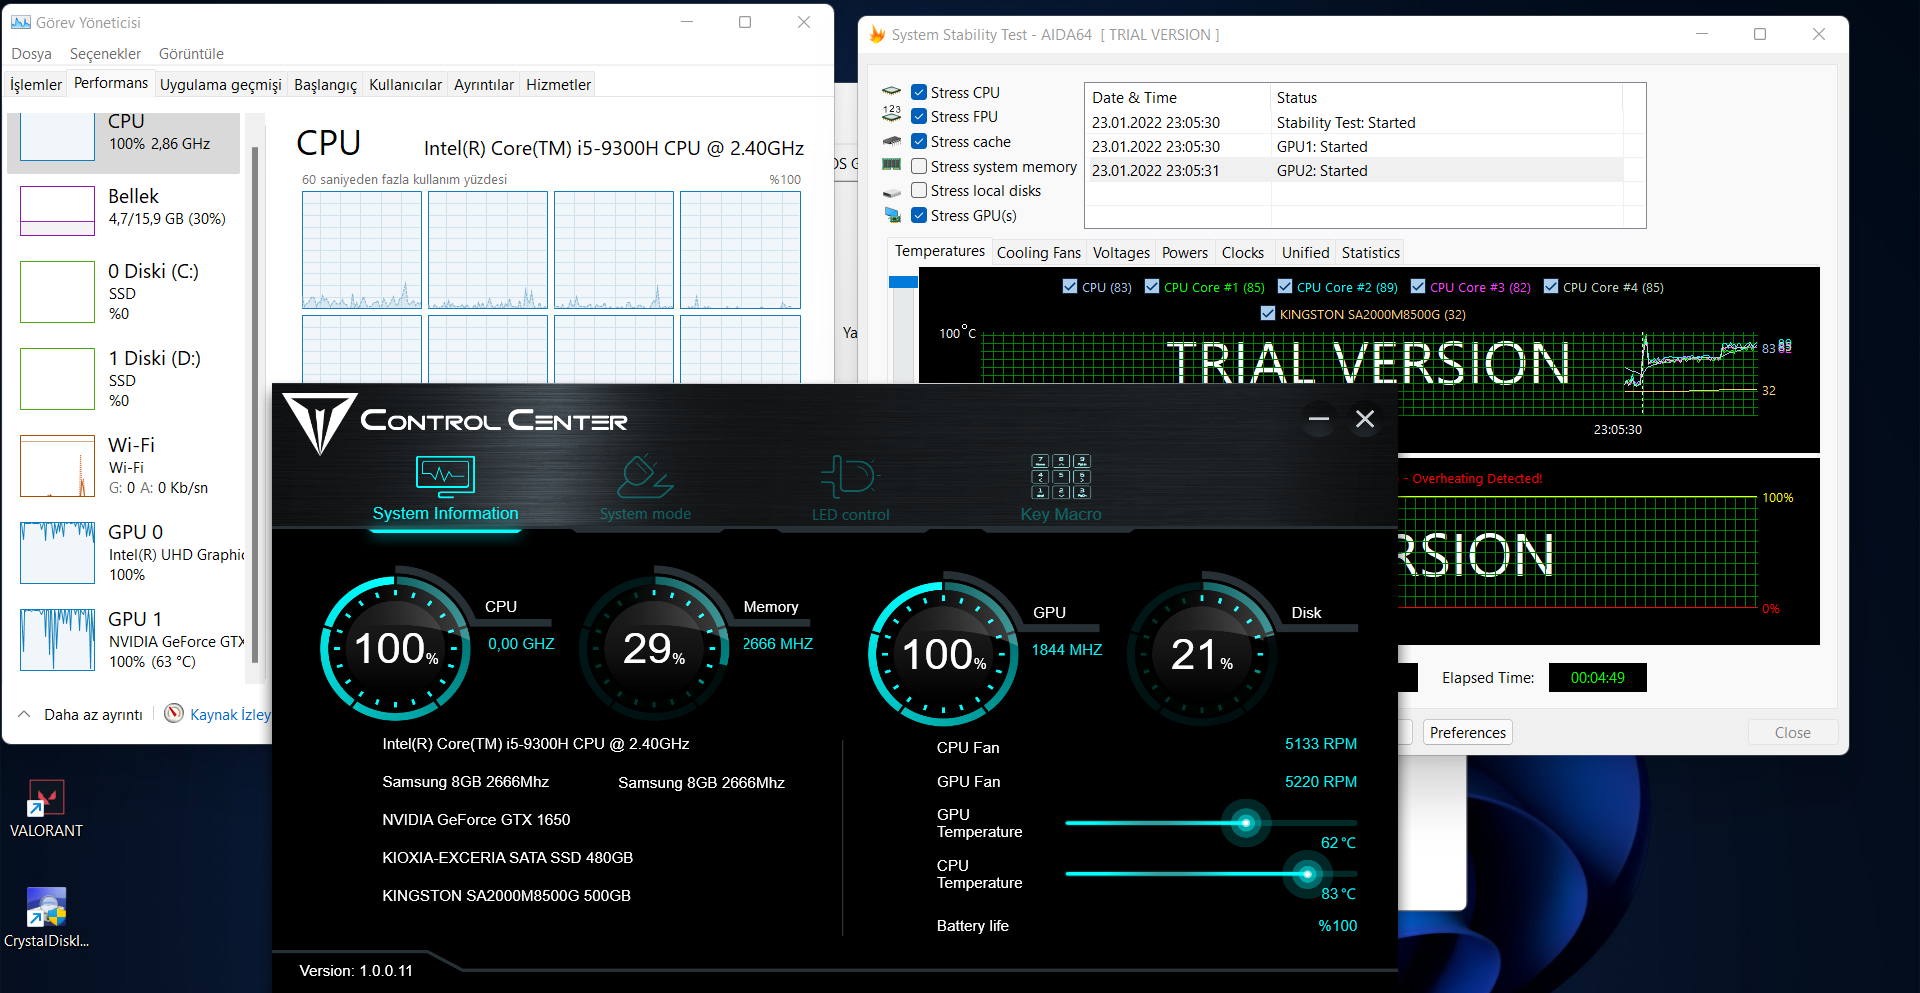
Task: Select the Bellek memory thumbnail in Task Manager
Action: tap(57, 211)
